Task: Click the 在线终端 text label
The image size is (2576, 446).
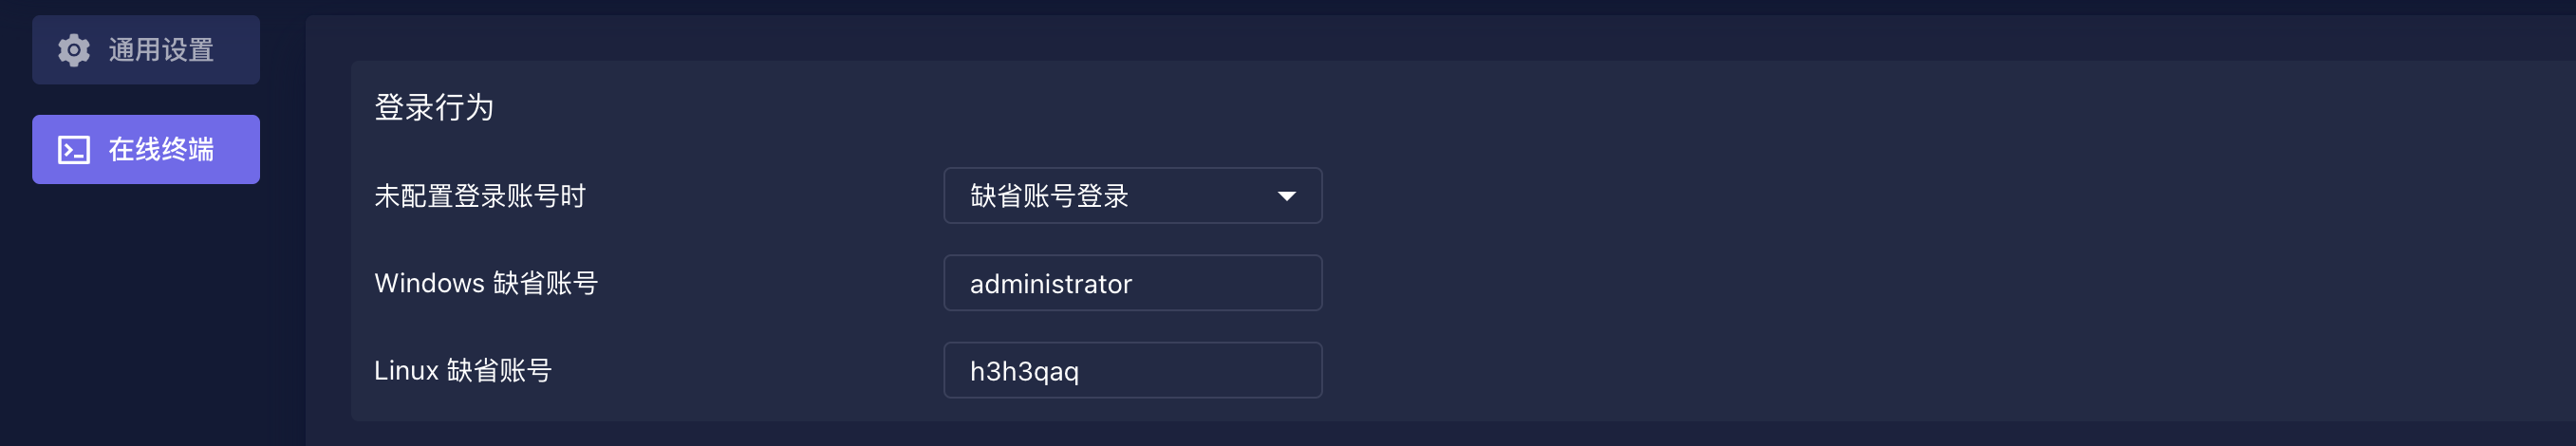Action: point(161,150)
